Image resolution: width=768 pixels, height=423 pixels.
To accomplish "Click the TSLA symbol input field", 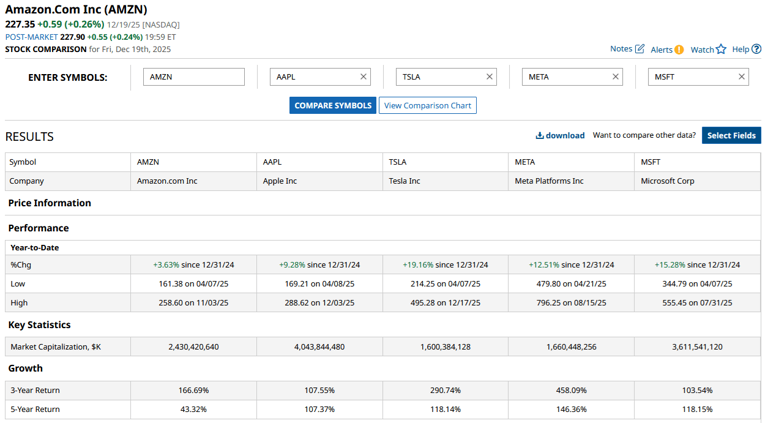I will click(x=438, y=77).
